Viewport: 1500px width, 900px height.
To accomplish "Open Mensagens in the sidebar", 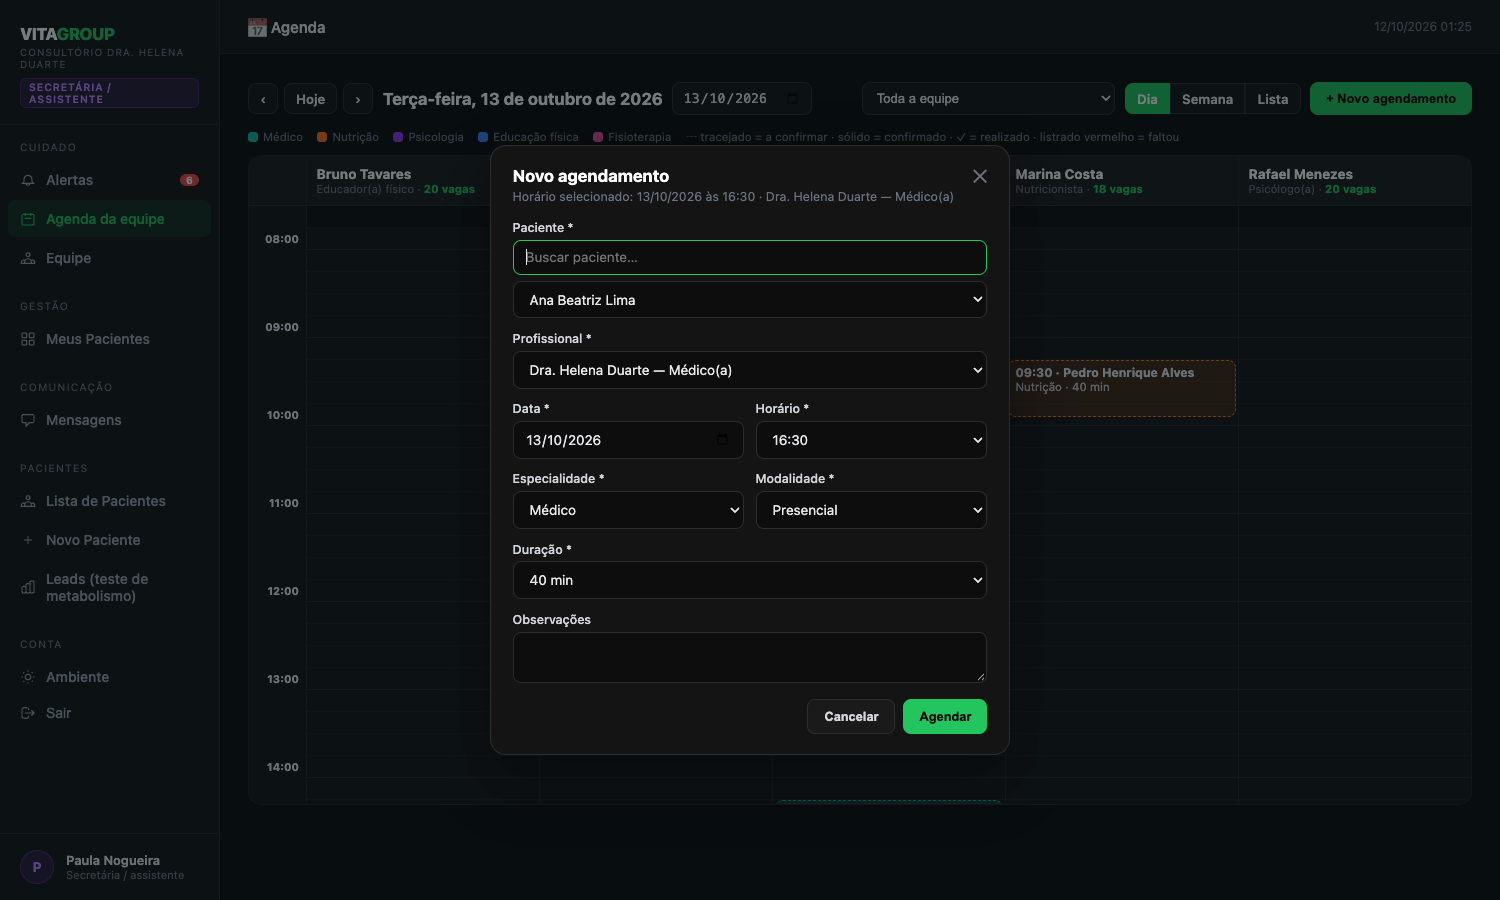I will pyautogui.click(x=109, y=420).
